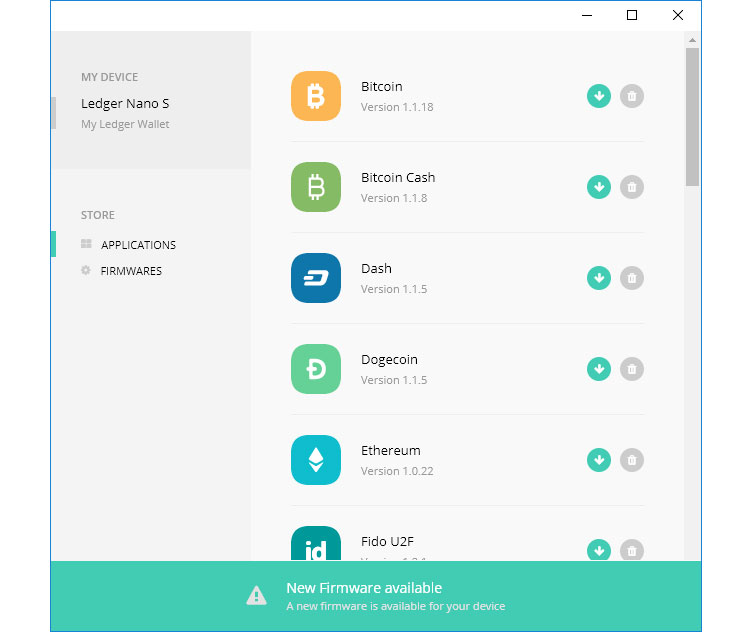Click the Dogecoin app logo
The image size is (752, 632).
[316, 369]
